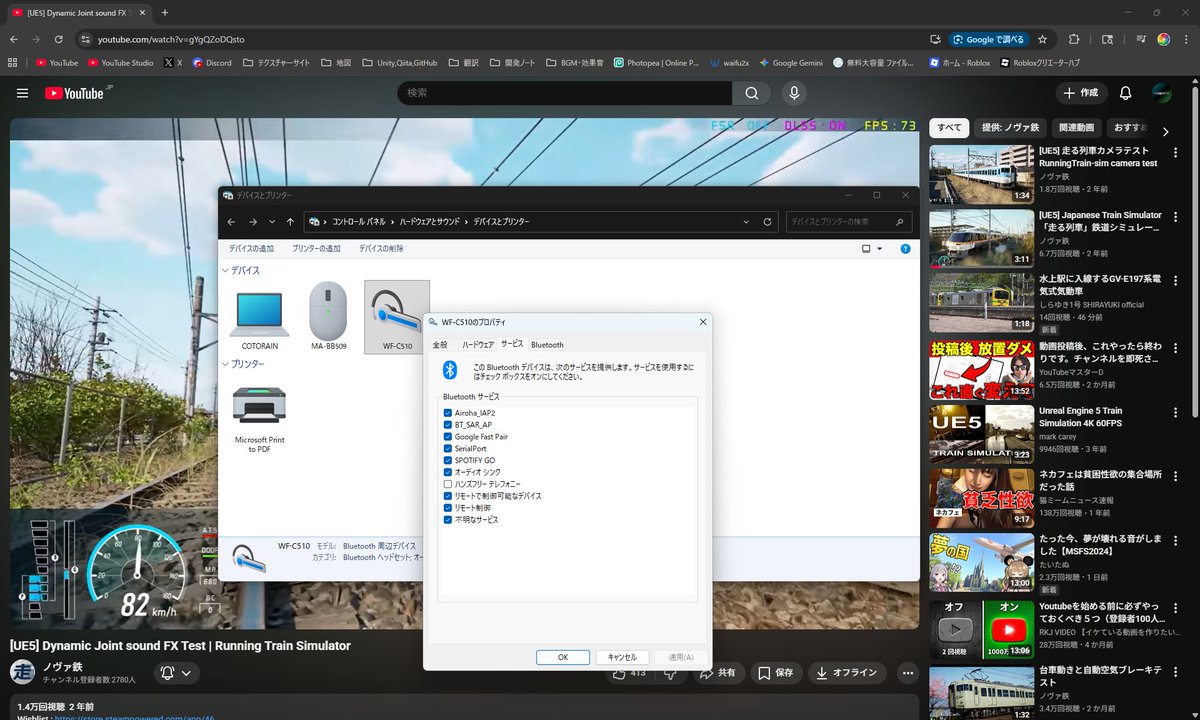1200x720 pixels.
Task: Open the YouTube Studio bookmark
Action: click(x=121, y=62)
